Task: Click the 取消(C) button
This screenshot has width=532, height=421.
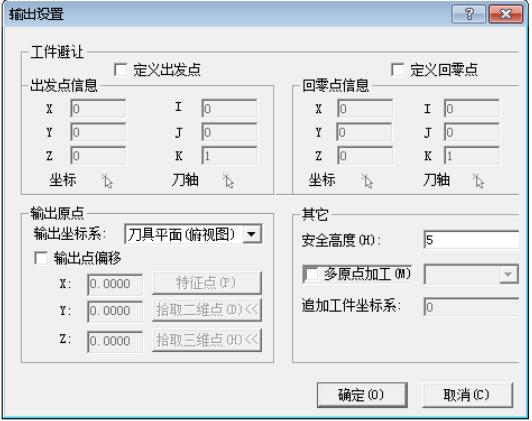Action: (467, 395)
